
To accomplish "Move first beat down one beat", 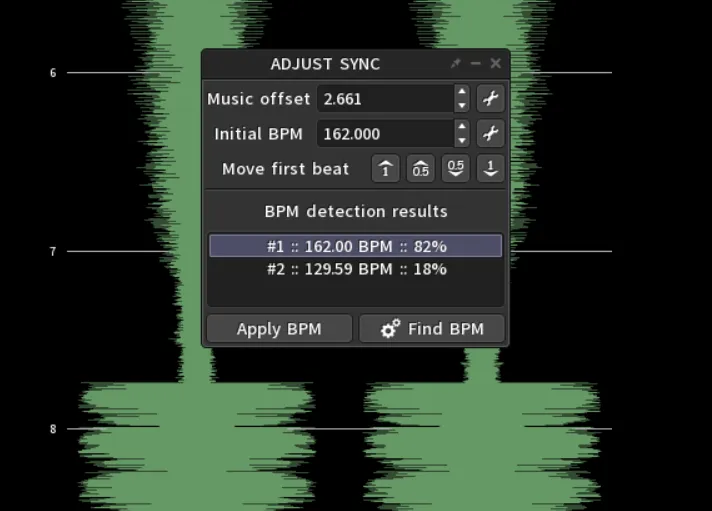I will pos(490,169).
